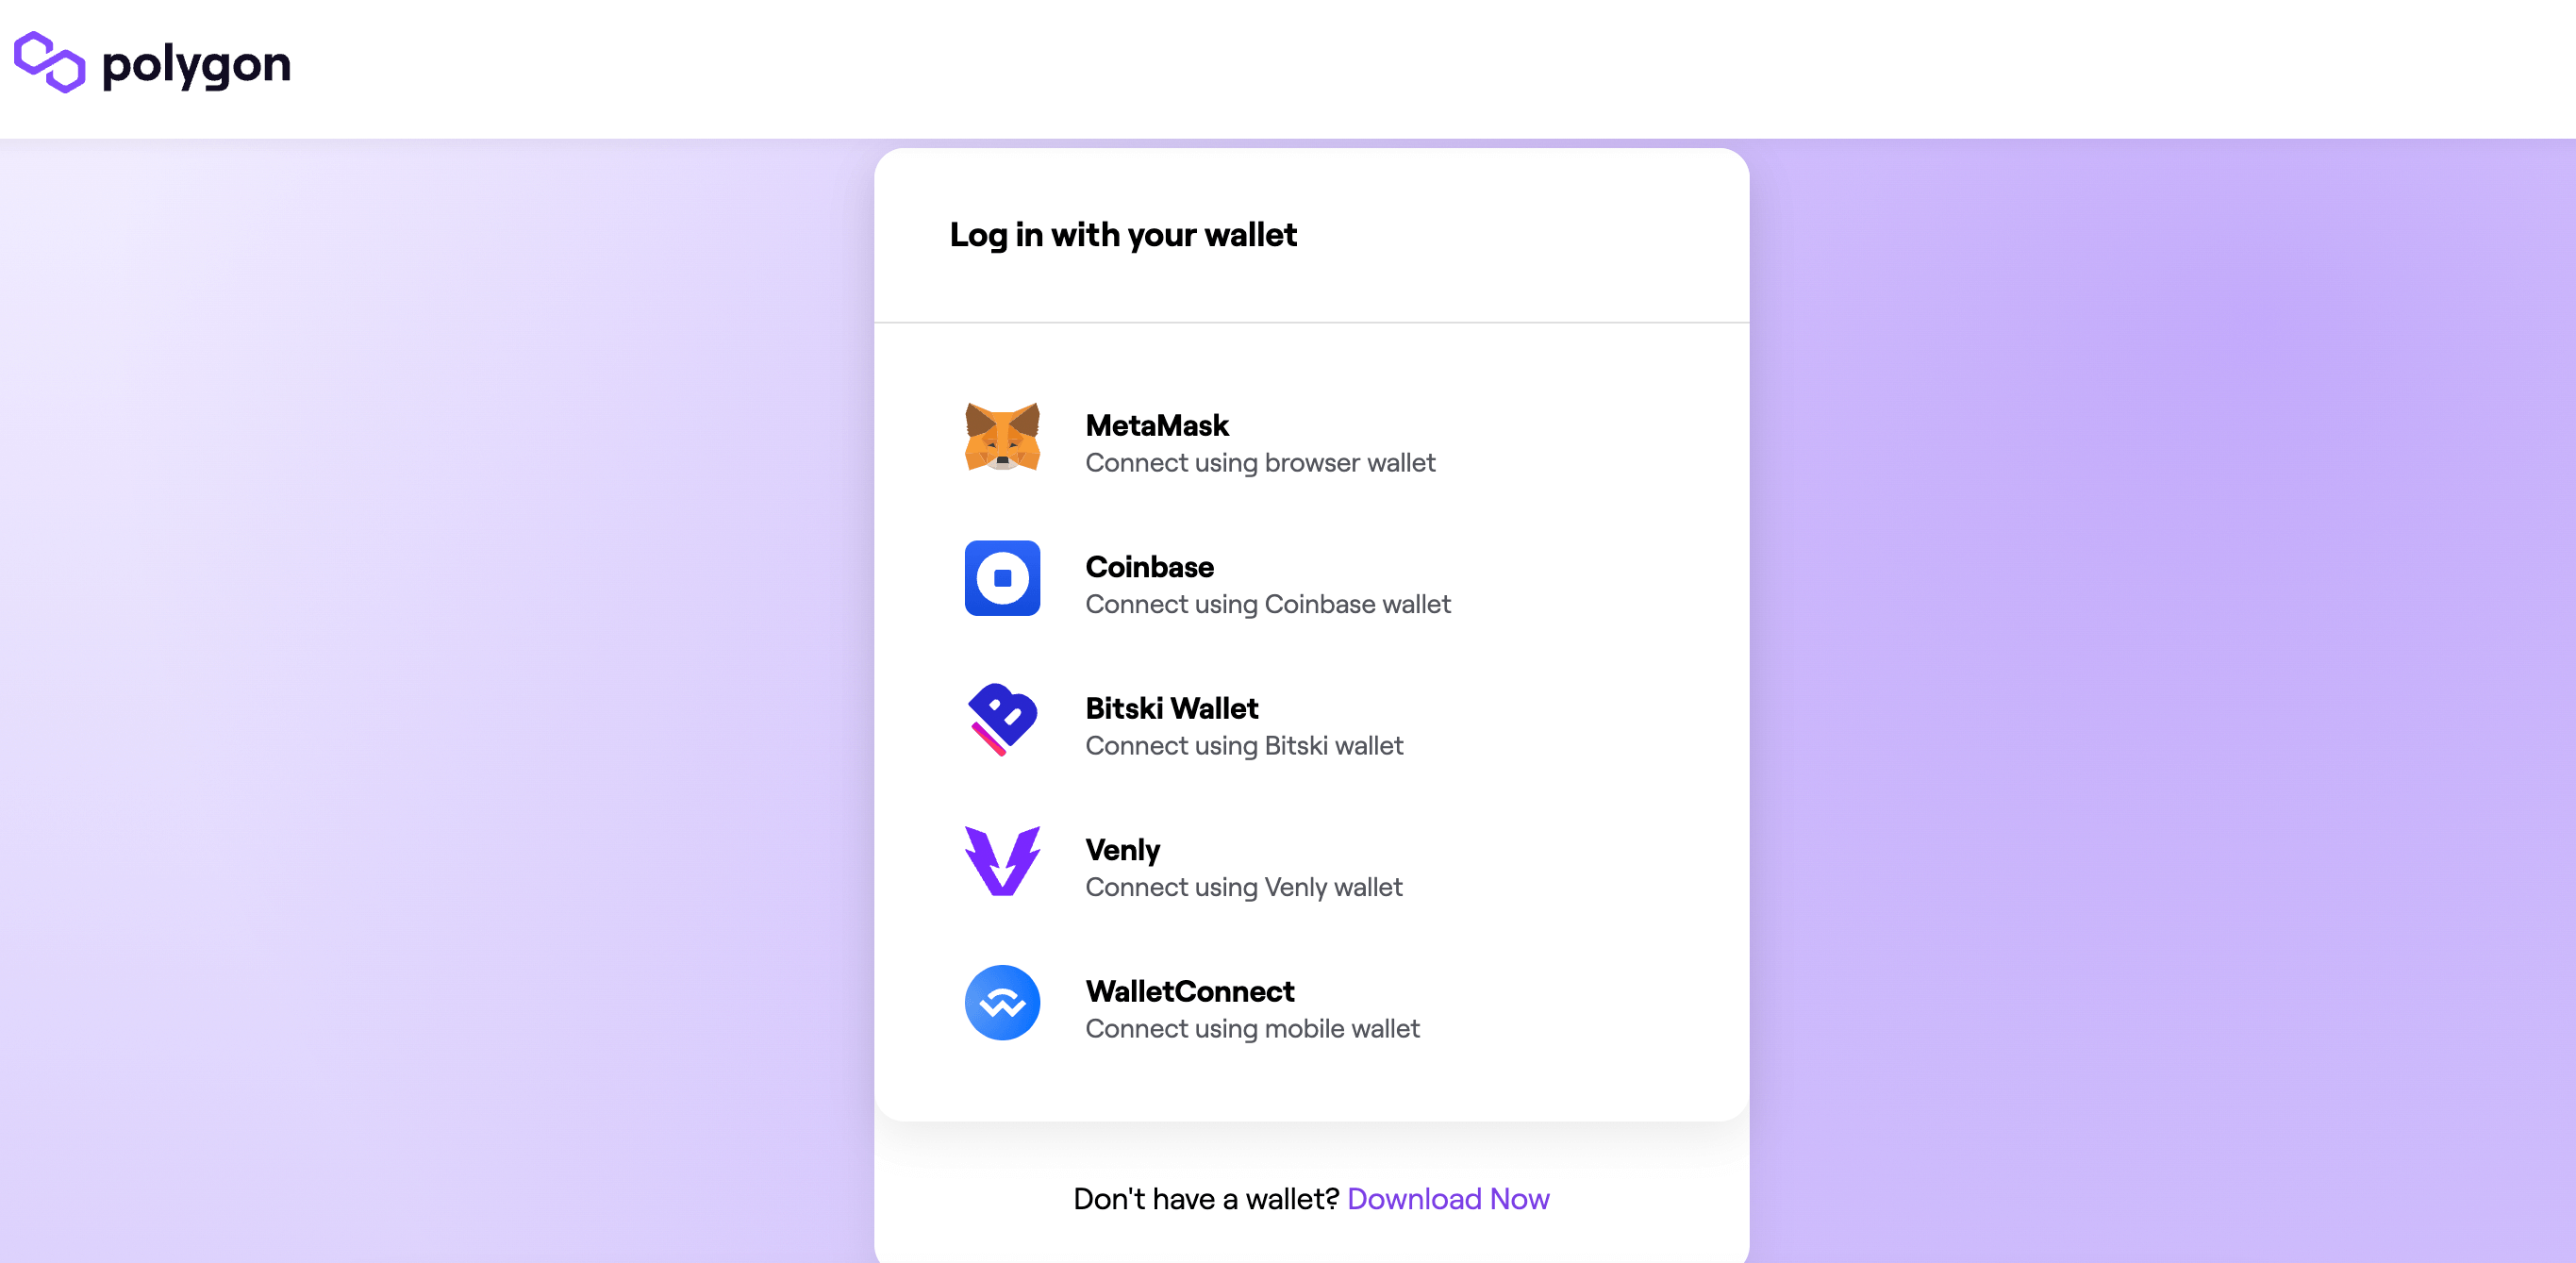Click the MetaMask fox icon
Screen dimensions: 2576x1263
[1002, 437]
